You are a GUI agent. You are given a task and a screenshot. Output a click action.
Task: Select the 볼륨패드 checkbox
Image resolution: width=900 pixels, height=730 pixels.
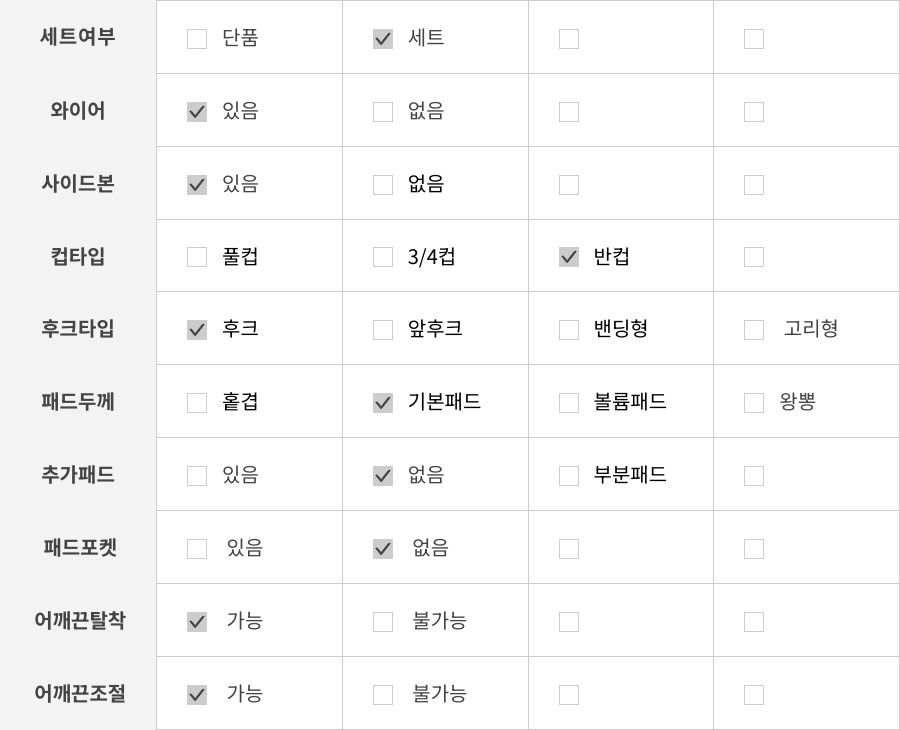(x=569, y=403)
